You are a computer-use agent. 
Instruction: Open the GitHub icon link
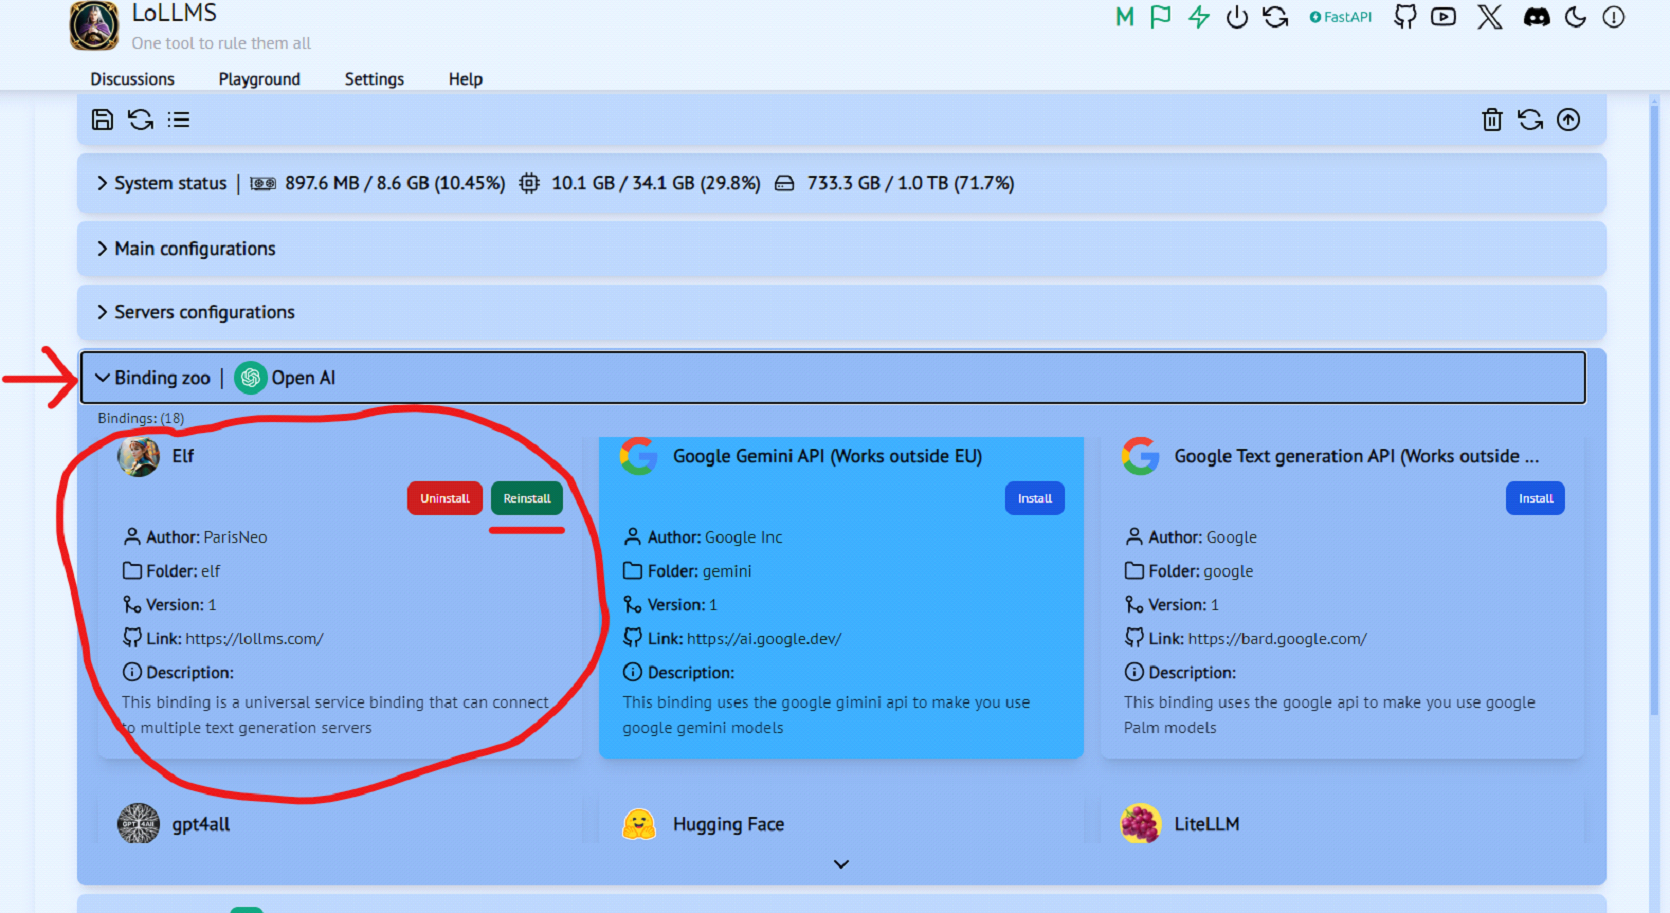[1405, 17]
